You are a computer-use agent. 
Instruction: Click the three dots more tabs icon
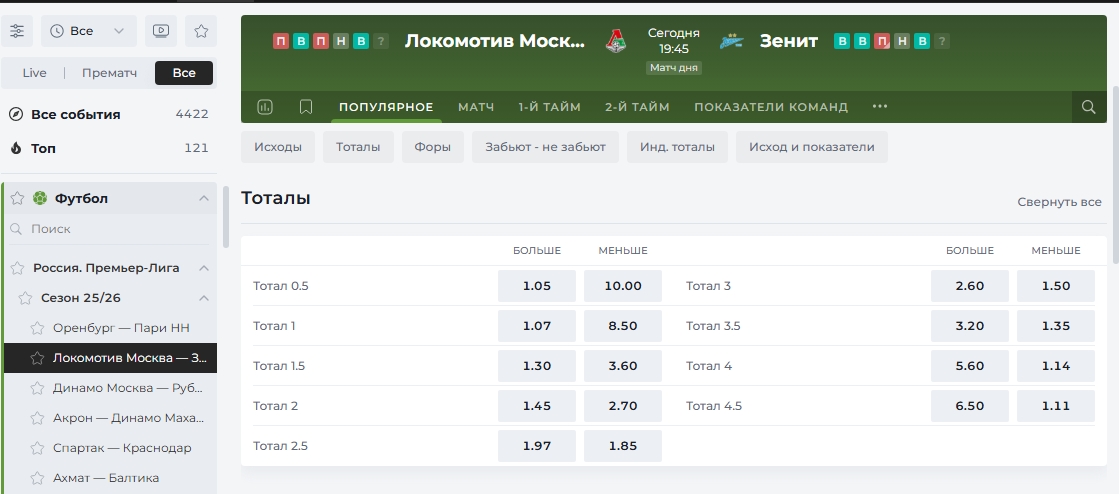point(880,107)
